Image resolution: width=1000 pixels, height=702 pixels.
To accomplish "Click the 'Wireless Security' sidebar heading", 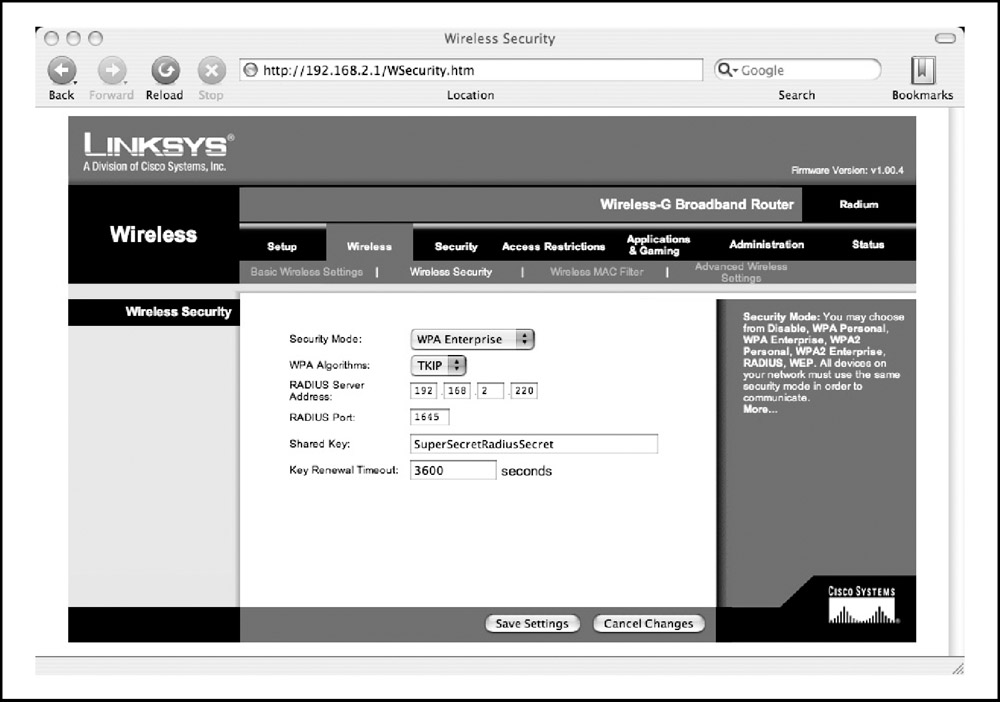I will [179, 312].
